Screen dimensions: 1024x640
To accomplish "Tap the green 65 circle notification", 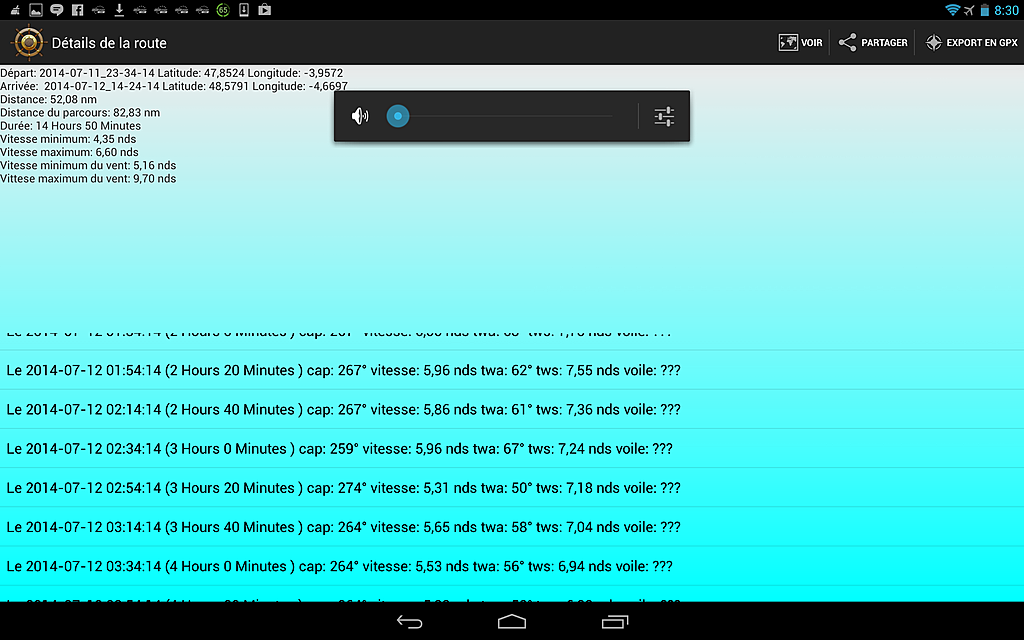I will click(x=223, y=10).
